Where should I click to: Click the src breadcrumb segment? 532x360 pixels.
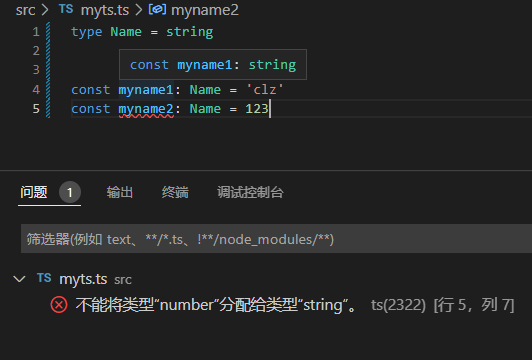tap(25, 10)
